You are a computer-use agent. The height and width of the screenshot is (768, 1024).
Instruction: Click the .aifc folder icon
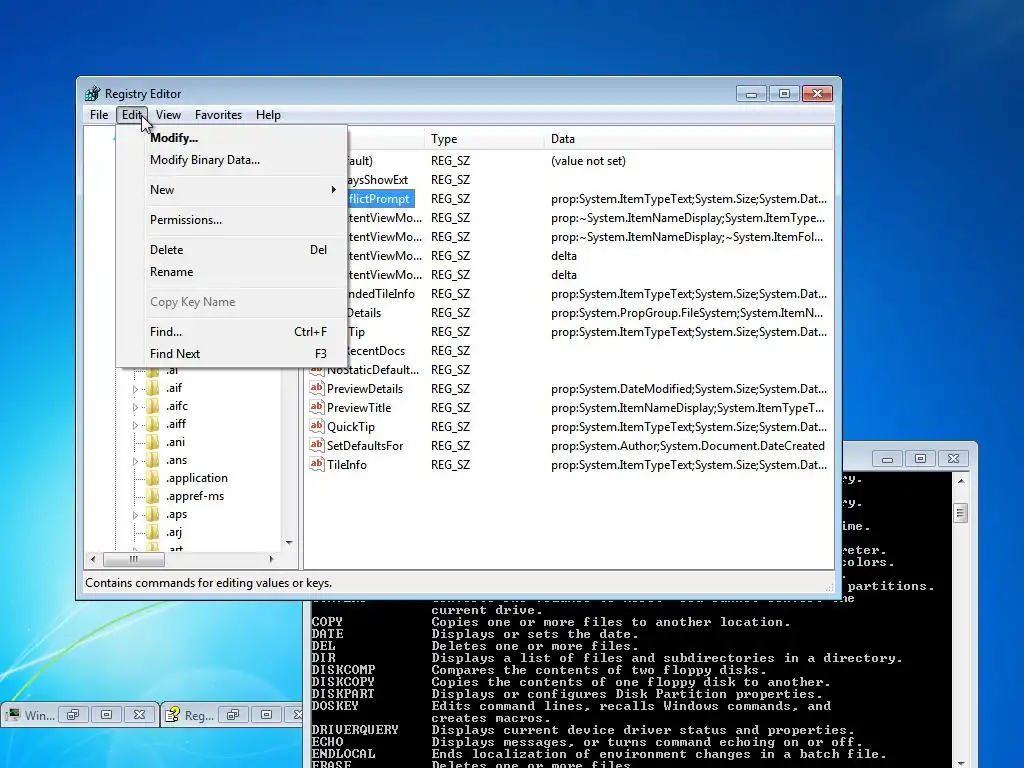point(153,406)
